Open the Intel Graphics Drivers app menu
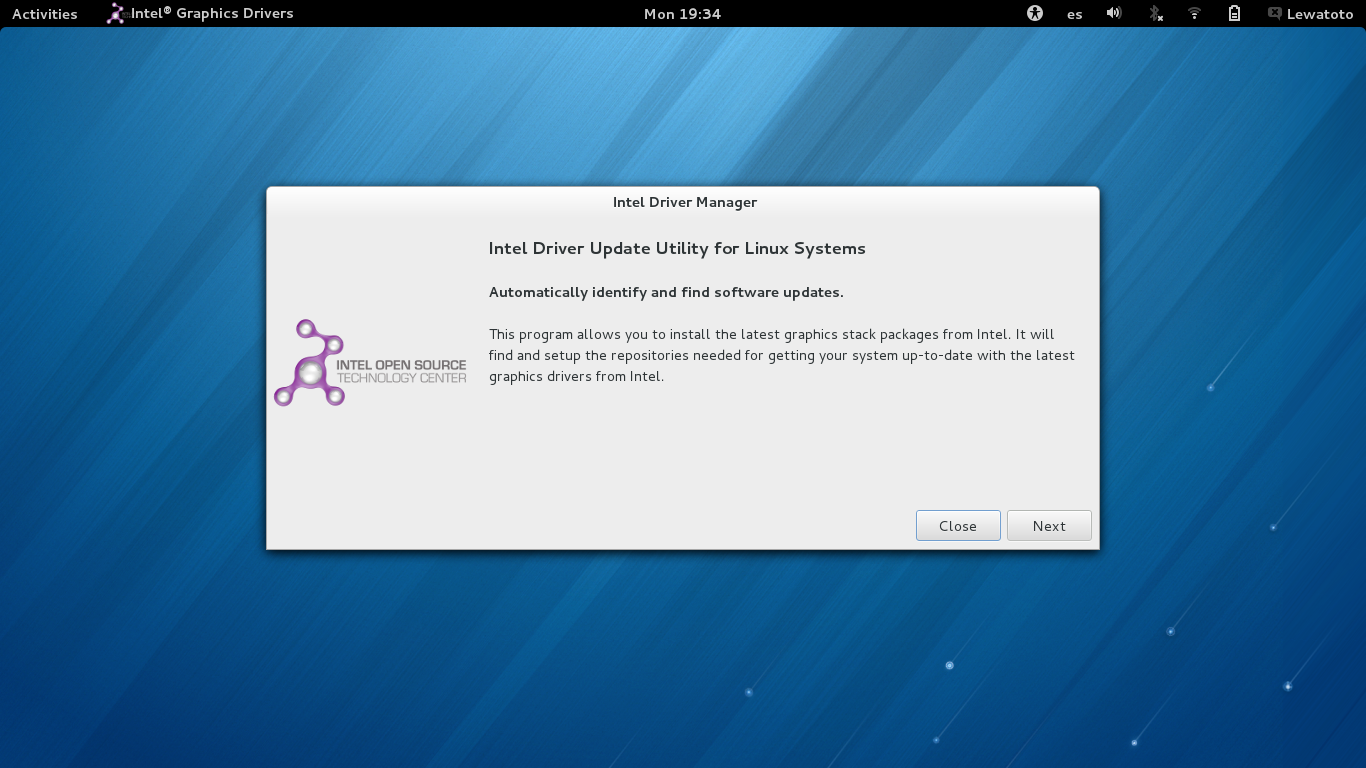Viewport: 1366px width, 768px height. click(200, 14)
